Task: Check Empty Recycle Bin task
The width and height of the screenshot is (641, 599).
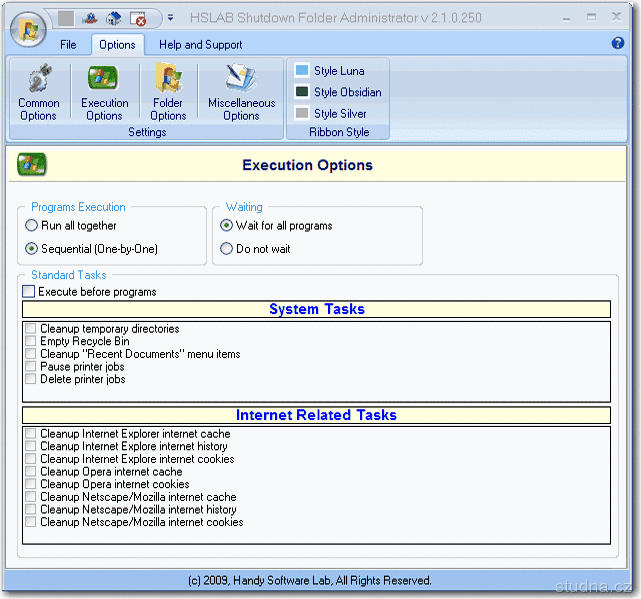Action: (31, 342)
